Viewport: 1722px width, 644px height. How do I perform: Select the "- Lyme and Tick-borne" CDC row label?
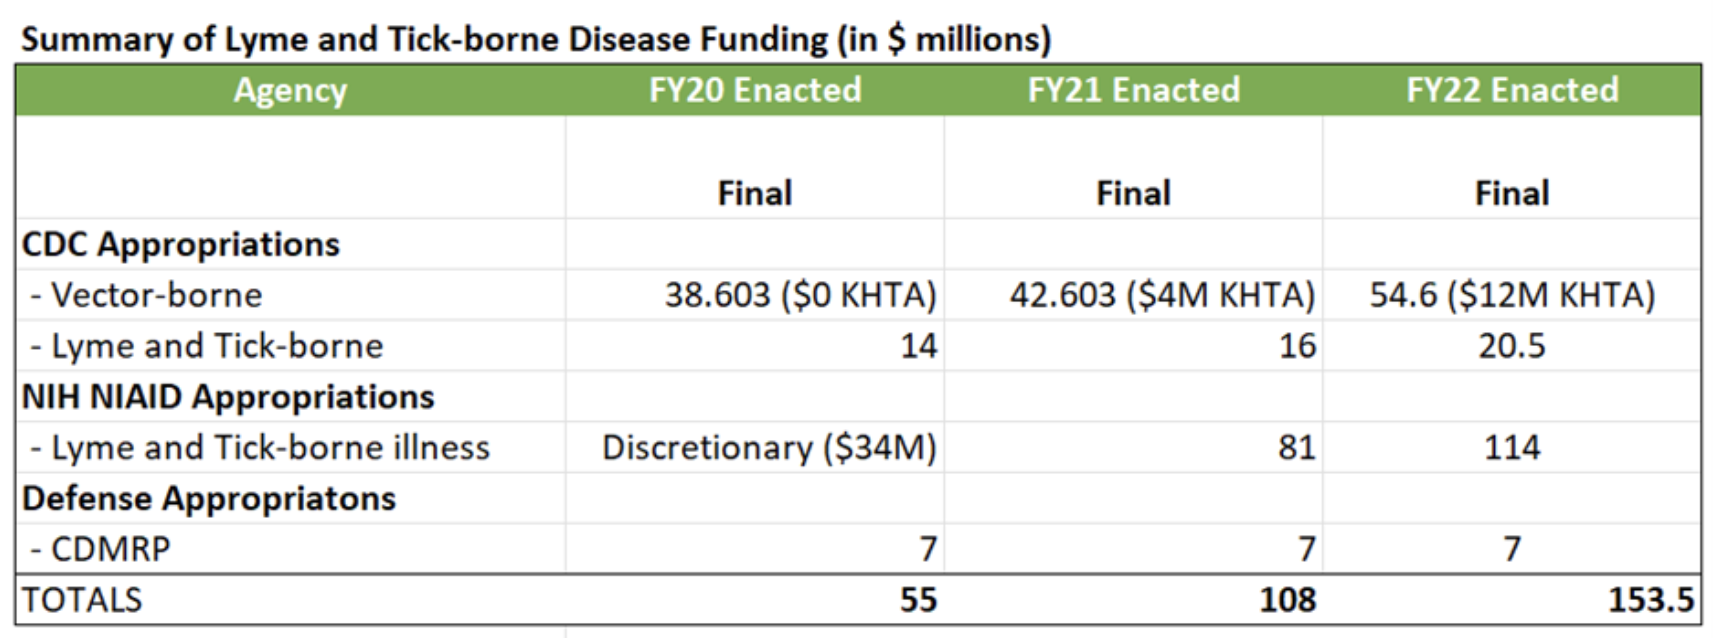206,346
